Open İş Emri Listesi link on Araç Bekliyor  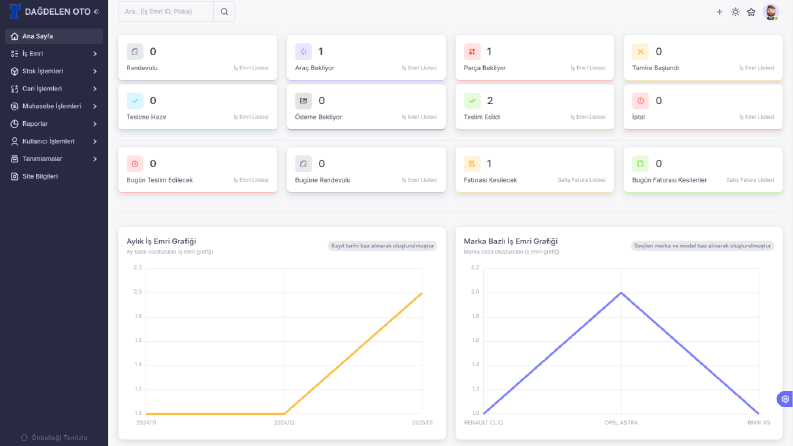[419, 68]
